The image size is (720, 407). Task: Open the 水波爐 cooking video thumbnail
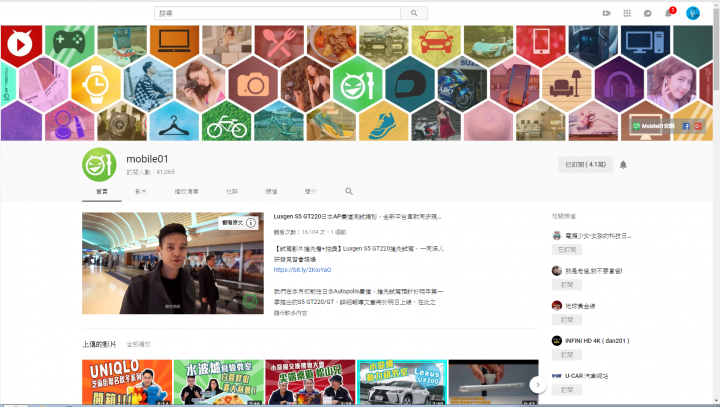219,382
